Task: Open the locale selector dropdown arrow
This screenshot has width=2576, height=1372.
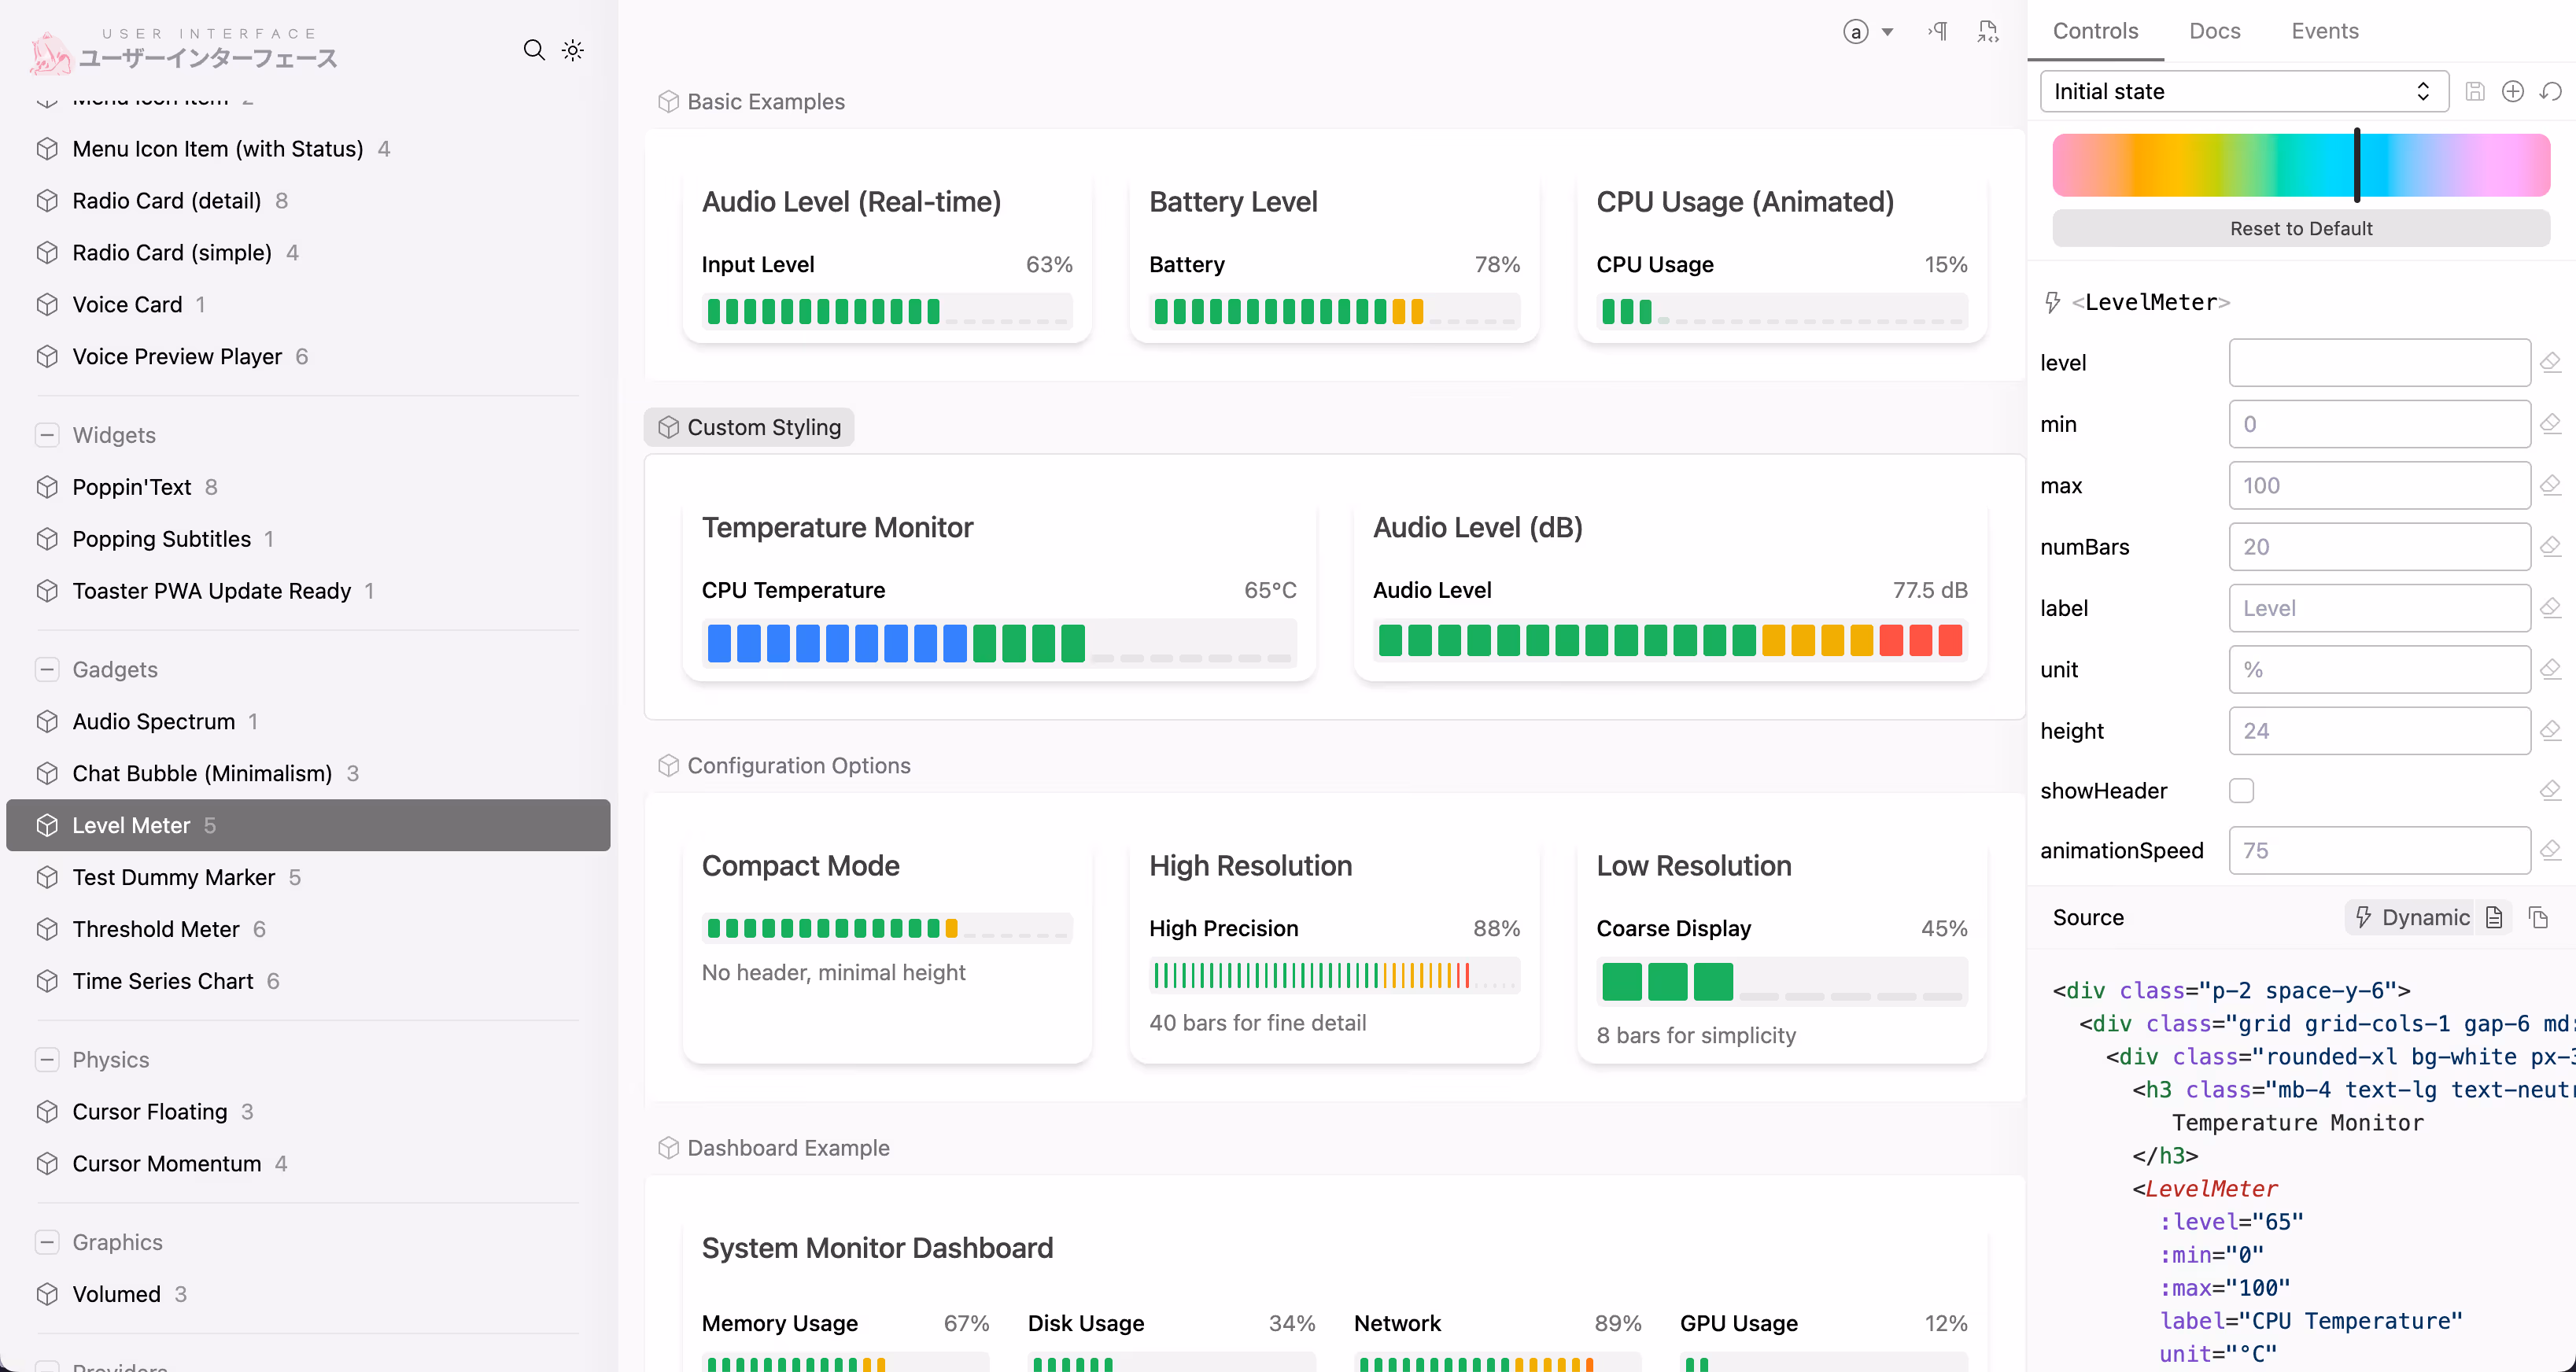Action: [1888, 32]
